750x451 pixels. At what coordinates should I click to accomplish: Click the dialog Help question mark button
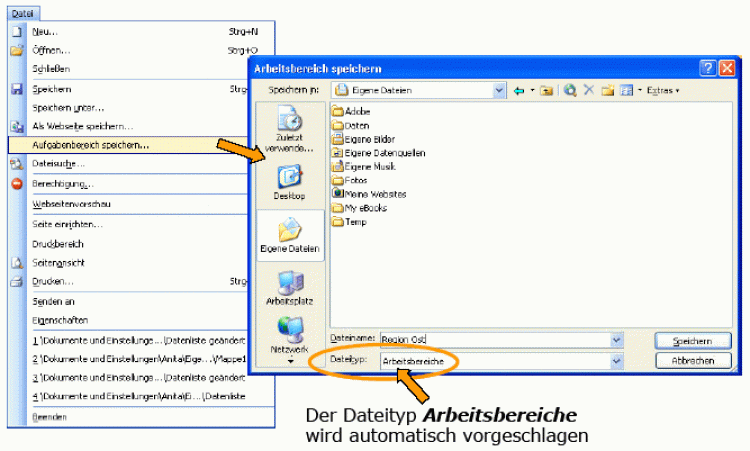click(708, 68)
